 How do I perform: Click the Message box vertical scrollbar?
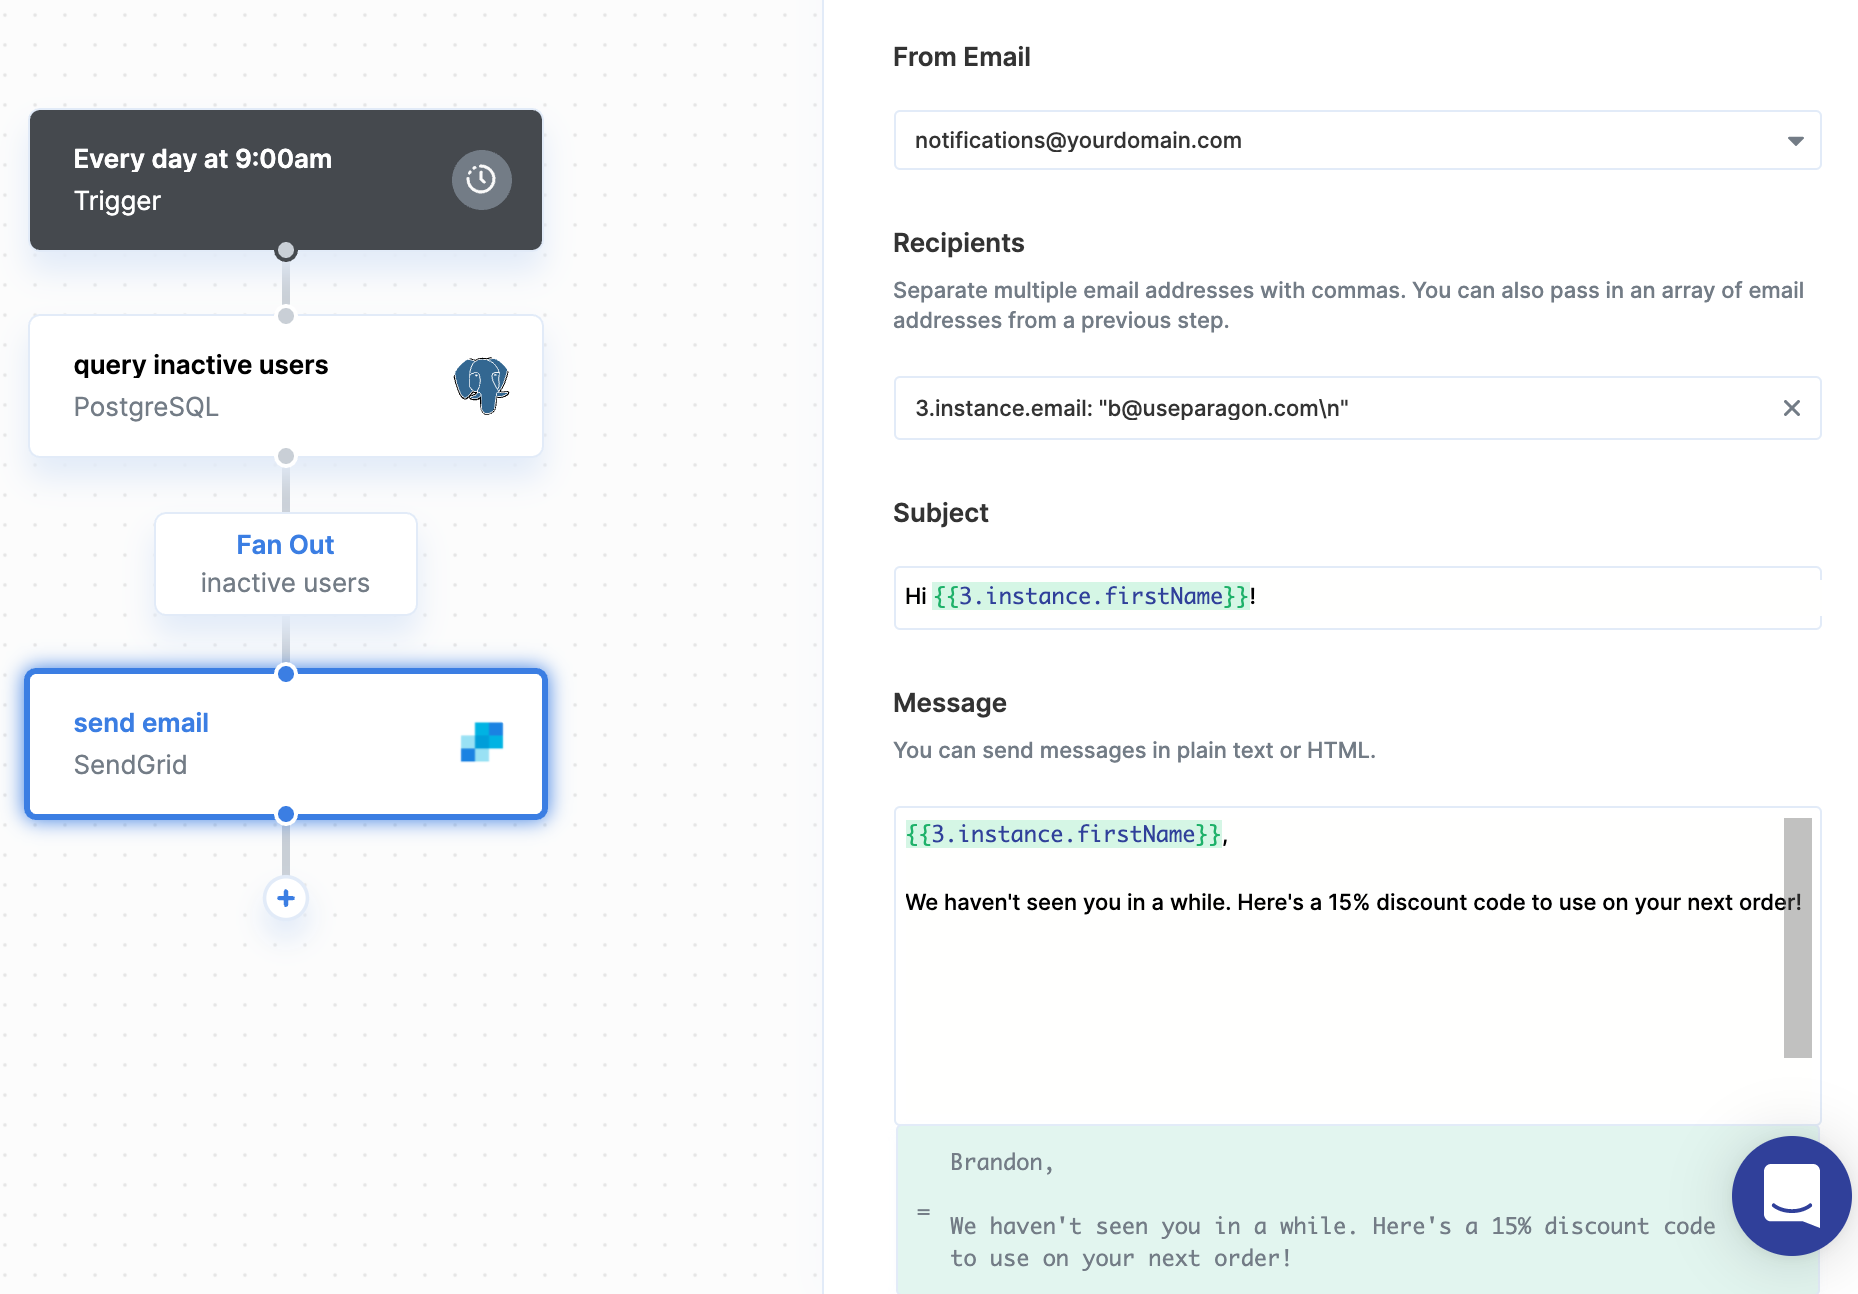(1797, 937)
